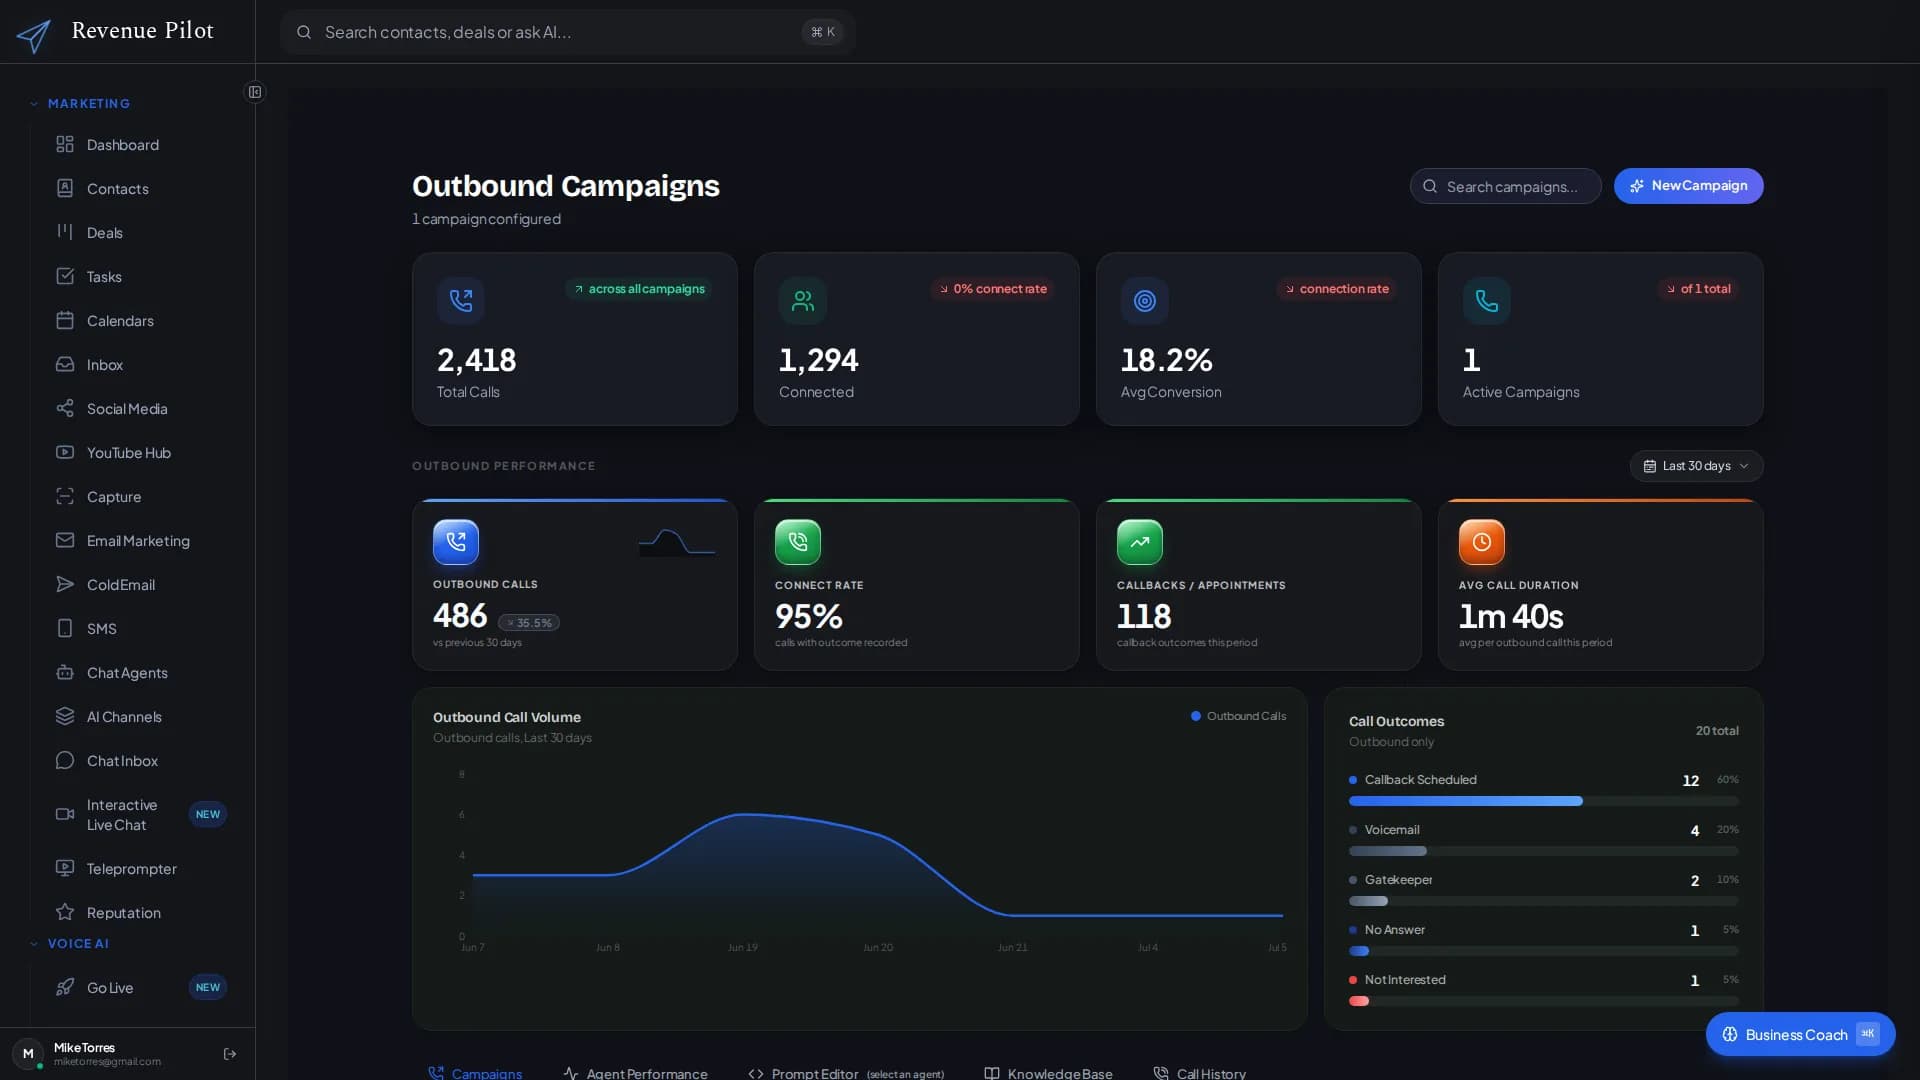Click the New Campaign button
This screenshot has height=1080, width=1920.
pyautogui.click(x=1688, y=186)
